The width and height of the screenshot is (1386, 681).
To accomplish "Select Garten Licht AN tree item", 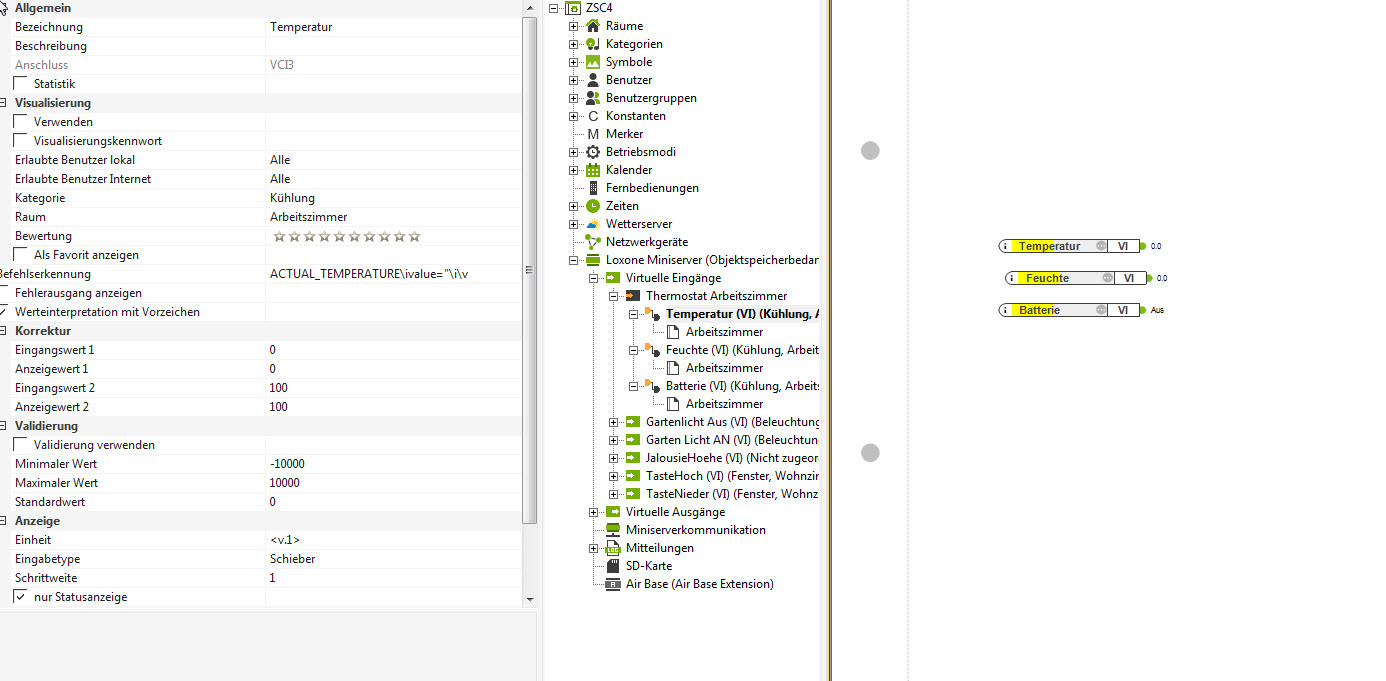I will point(733,440).
